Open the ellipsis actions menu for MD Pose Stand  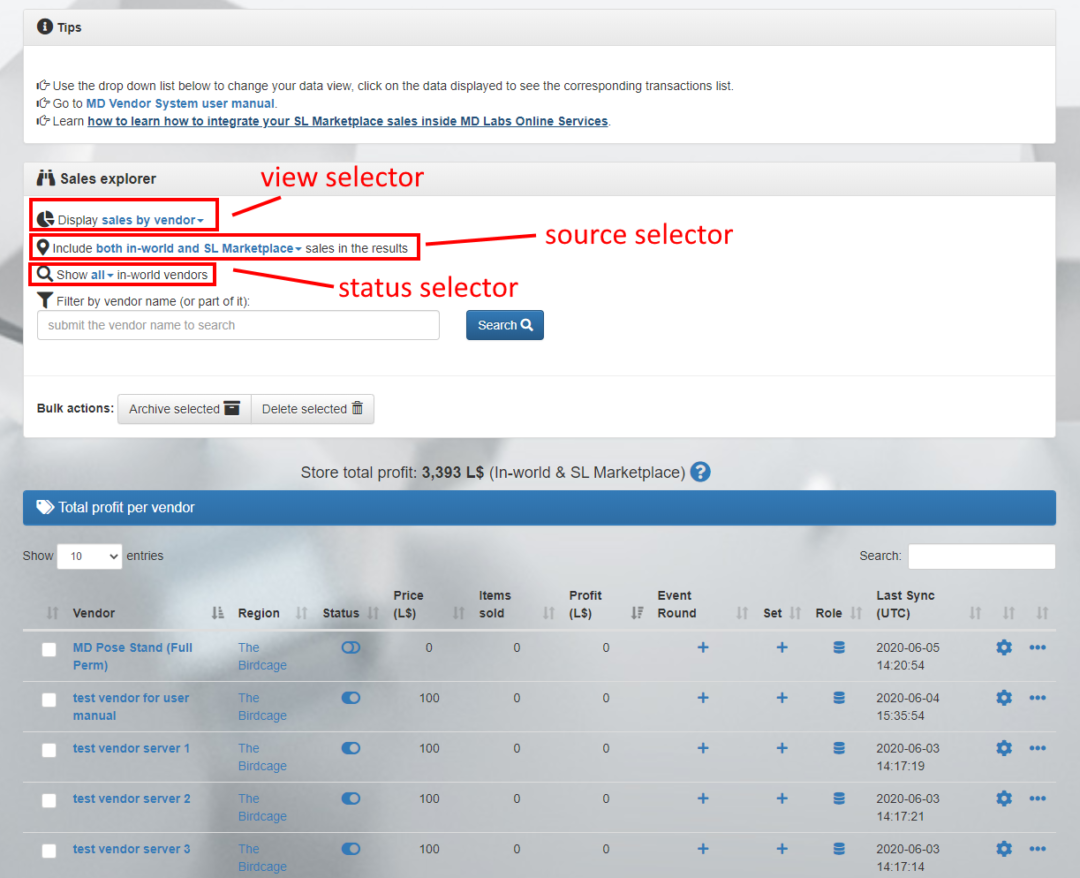coord(1037,648)
